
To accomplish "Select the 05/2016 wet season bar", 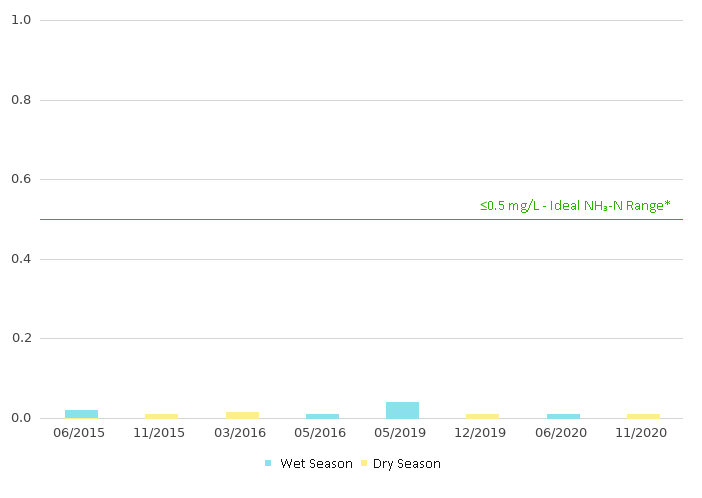I will 322,416.
